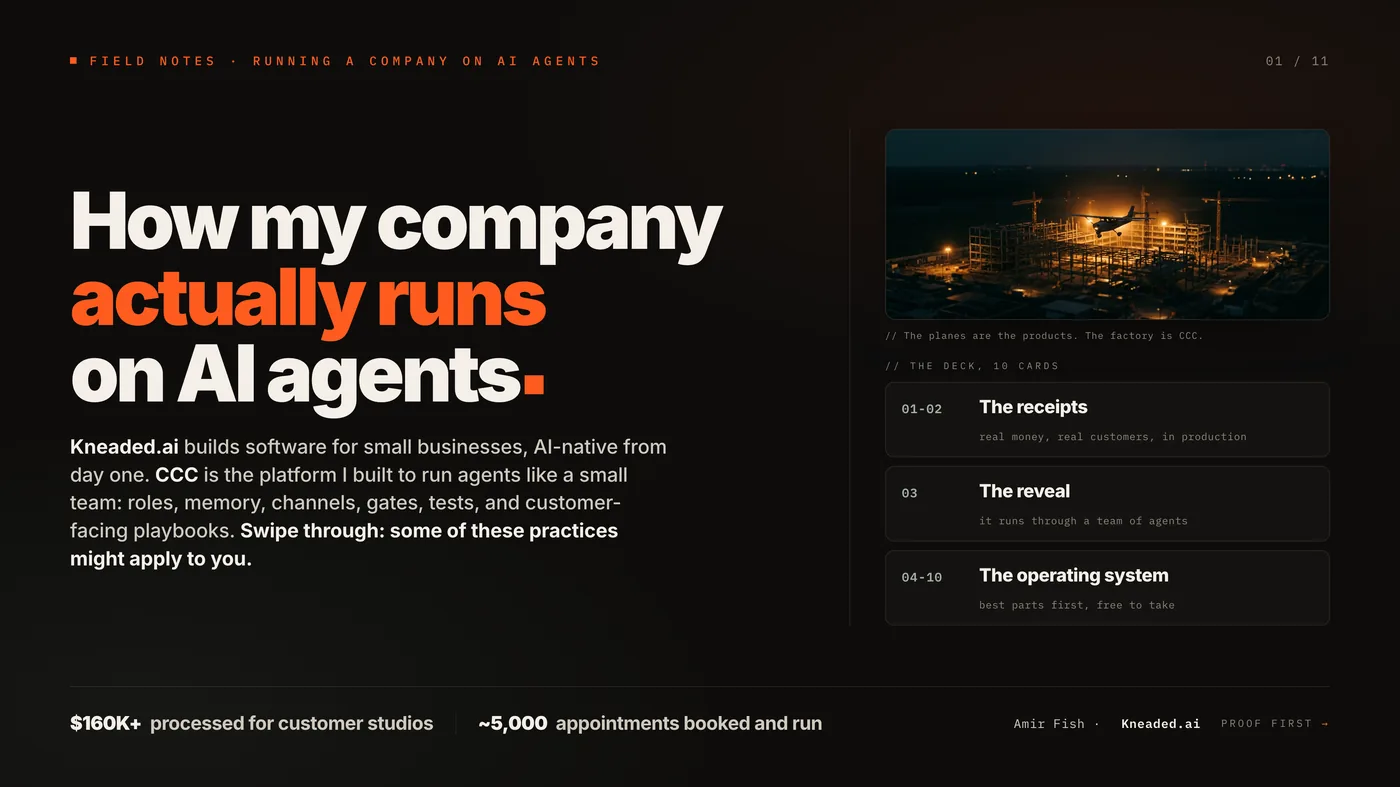Click 'it runs through a team of agents' subtitle
The image size is (1400, 787).
pyautogui.click(x=1083, y=521)
